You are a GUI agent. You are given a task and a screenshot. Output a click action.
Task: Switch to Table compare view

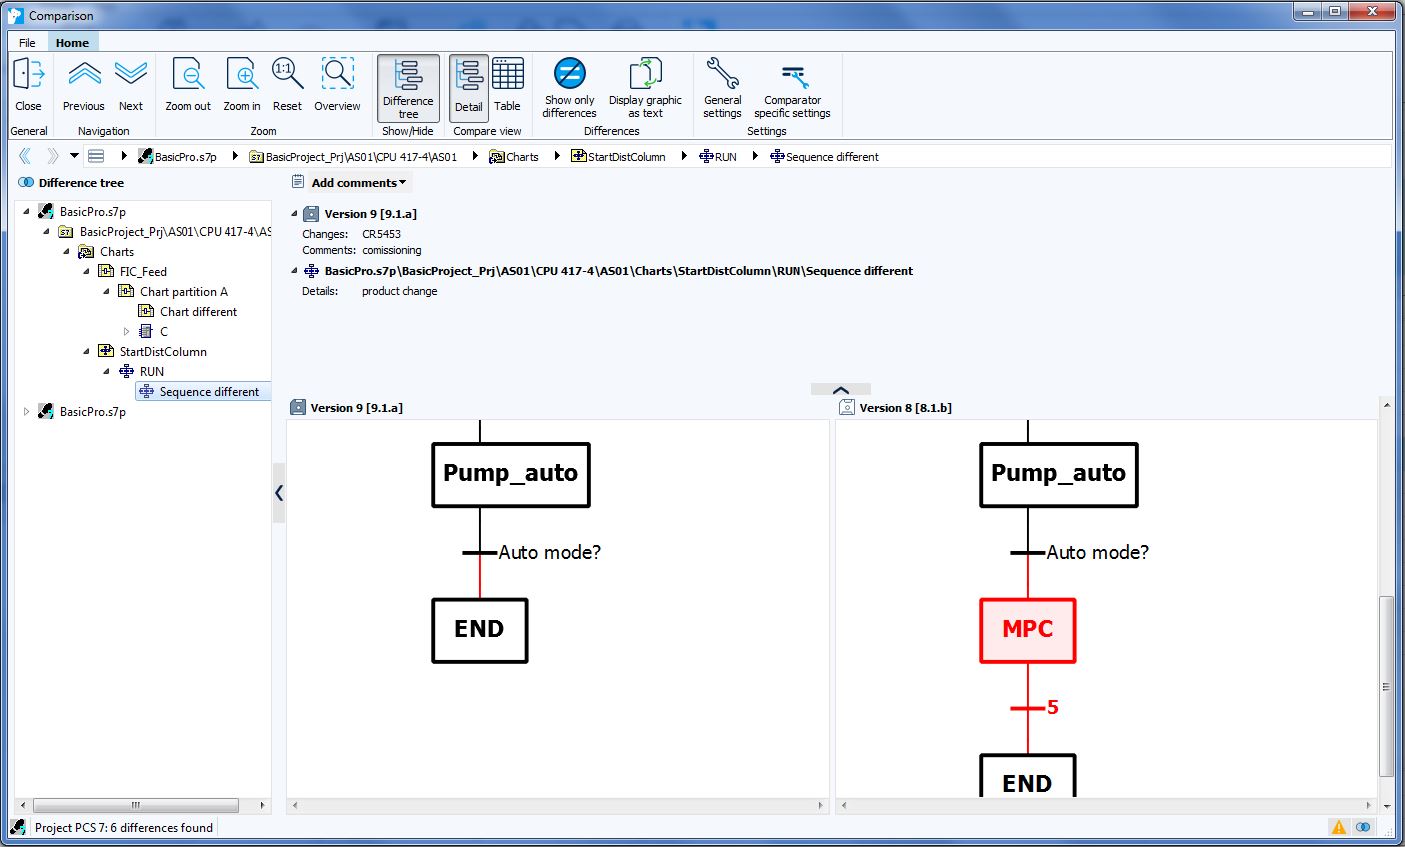coord(507,84)
